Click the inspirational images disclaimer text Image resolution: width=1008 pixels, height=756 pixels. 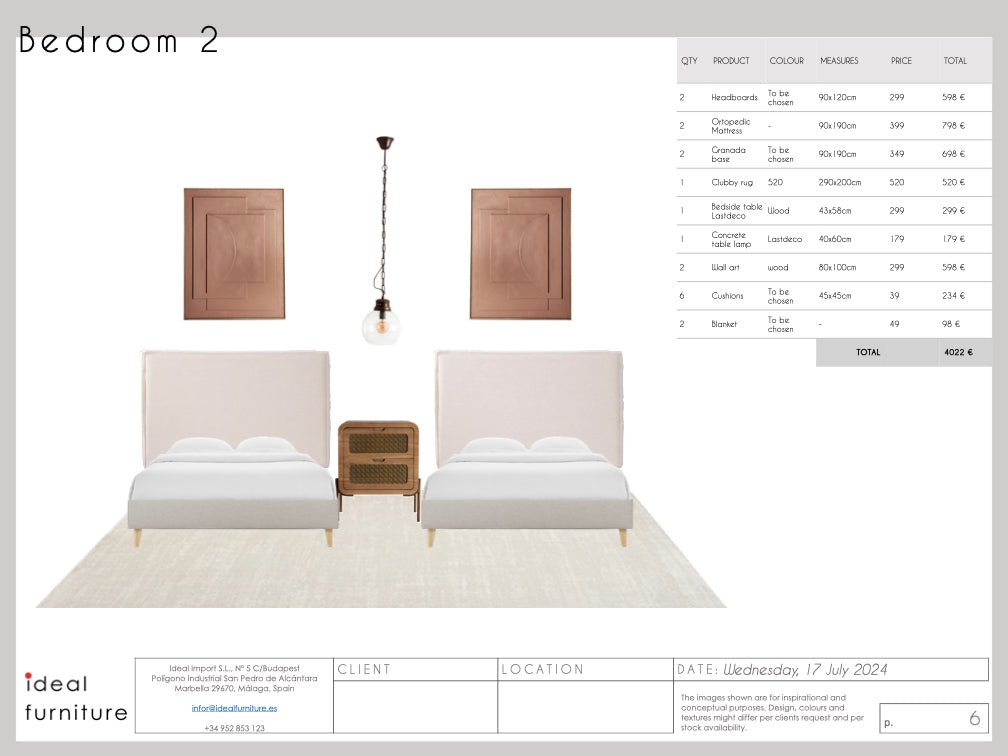click(772, 712)
